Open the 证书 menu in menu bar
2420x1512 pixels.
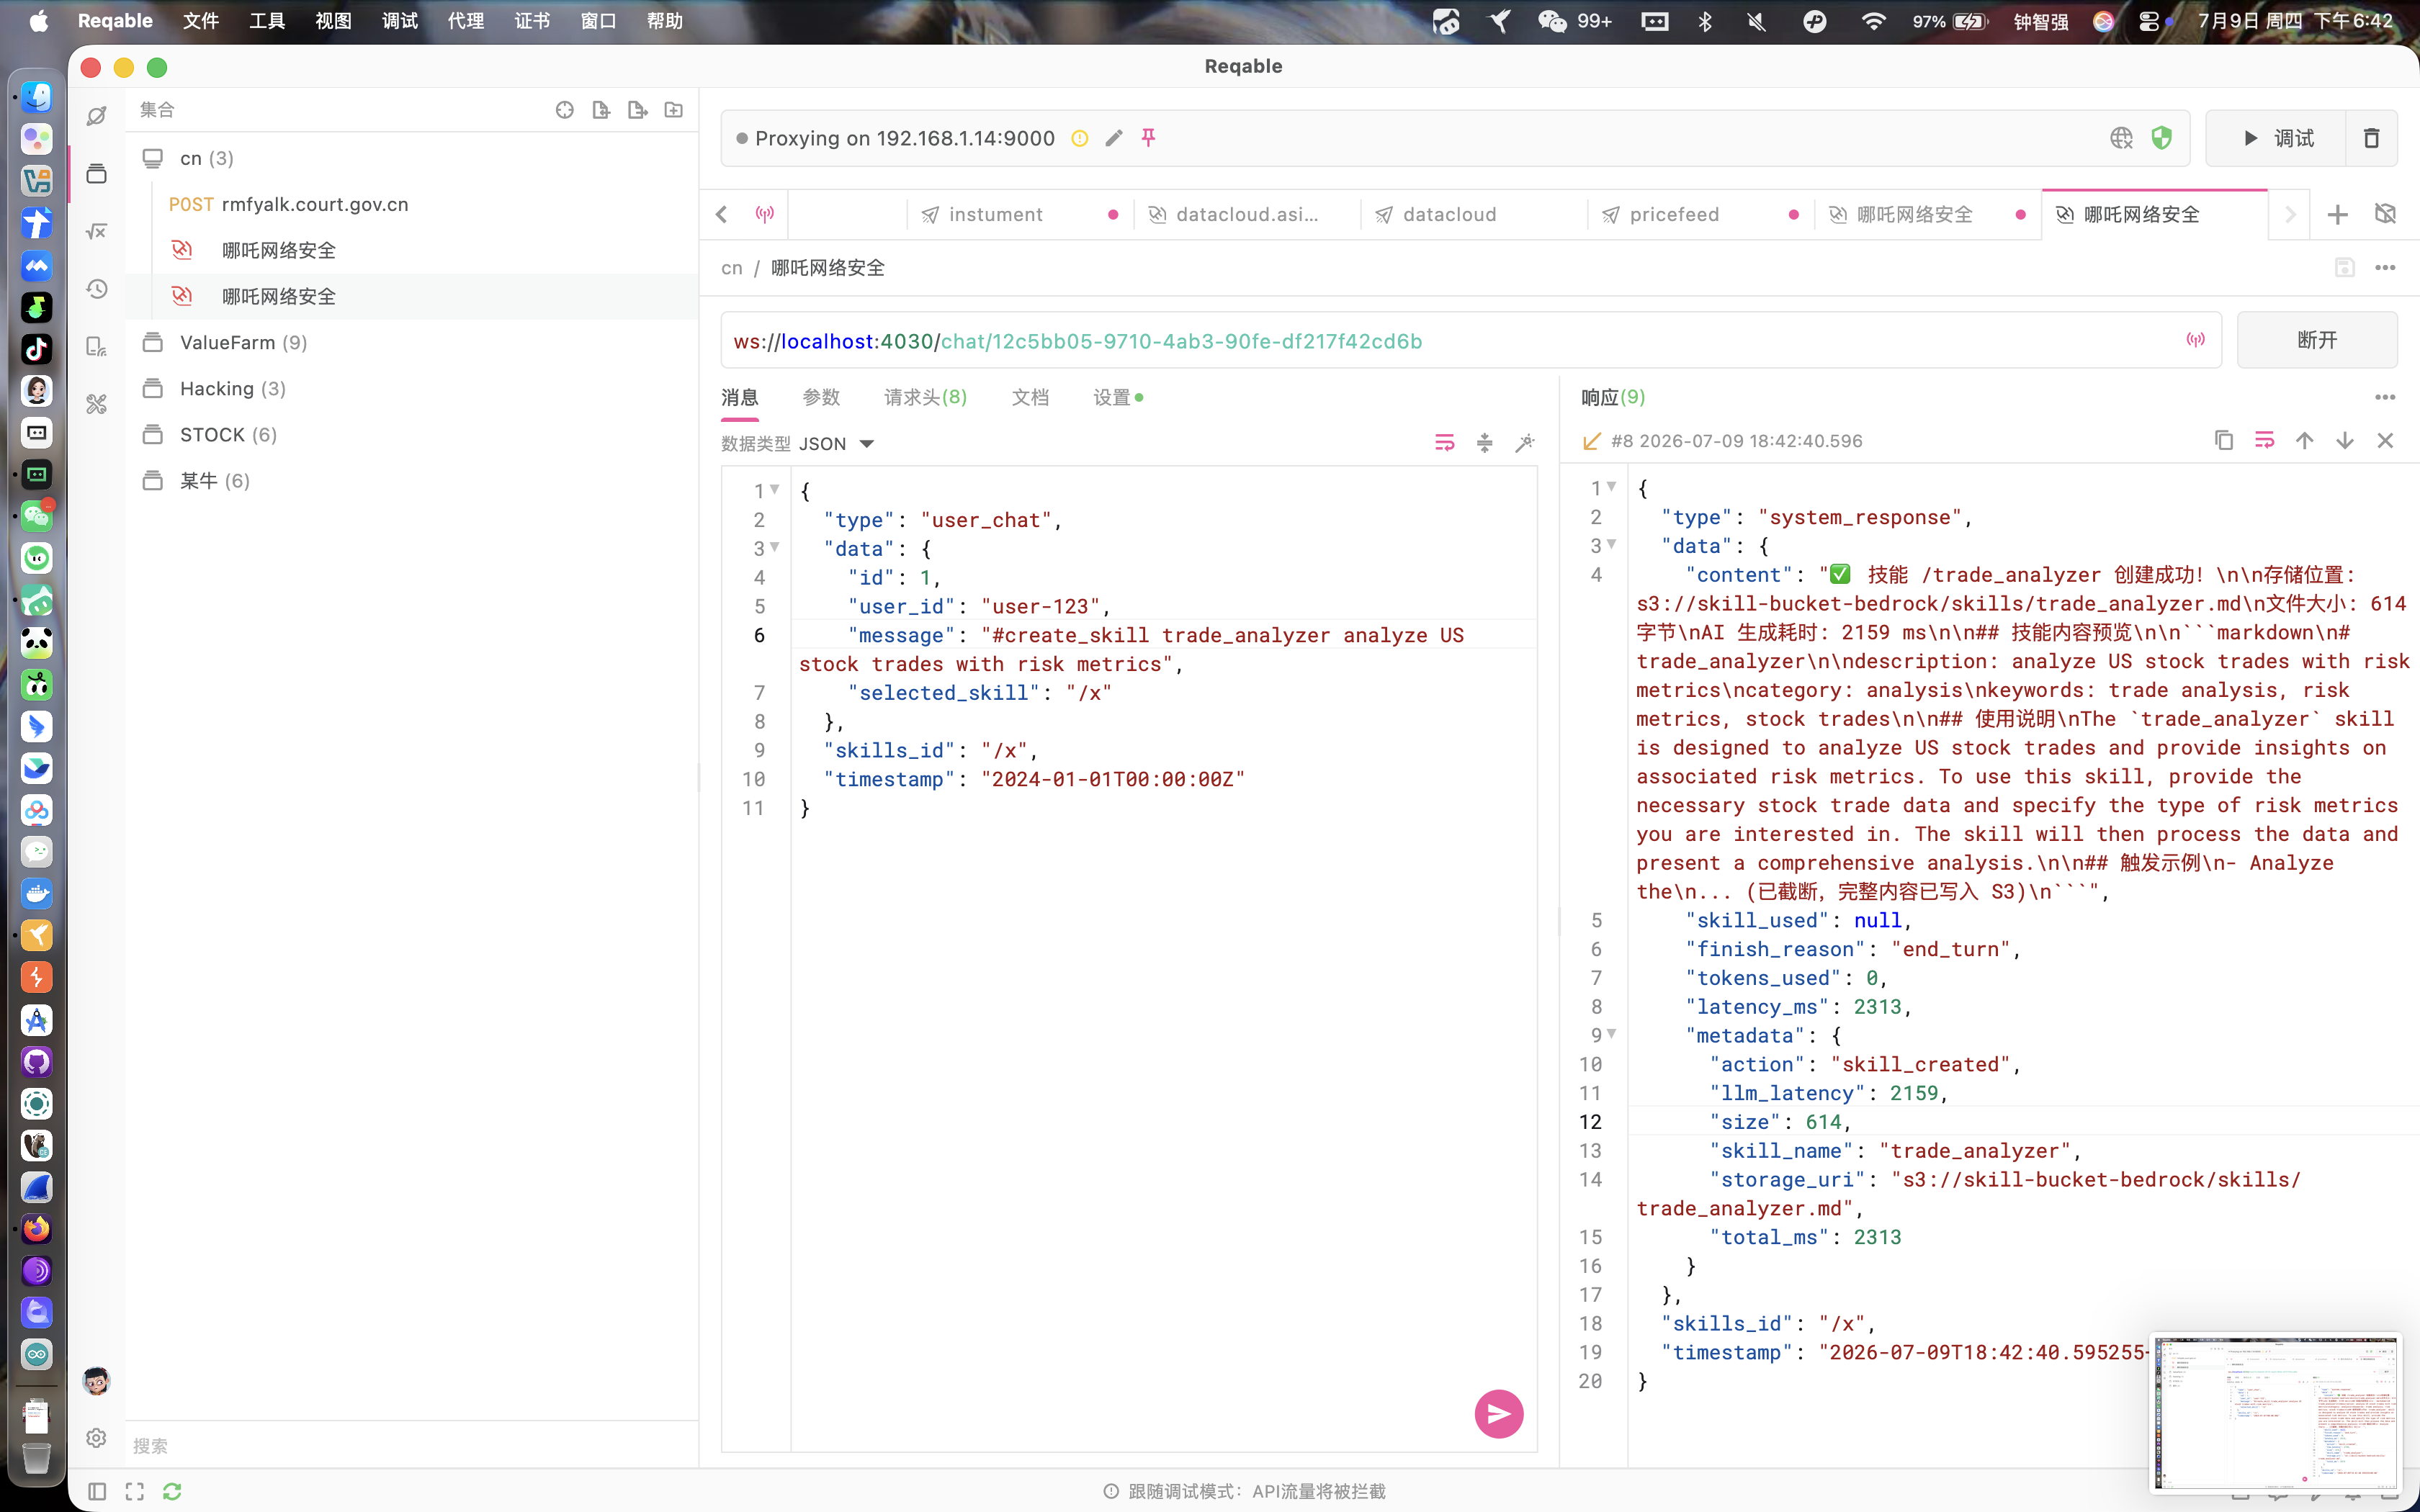(x=532, y=21)
